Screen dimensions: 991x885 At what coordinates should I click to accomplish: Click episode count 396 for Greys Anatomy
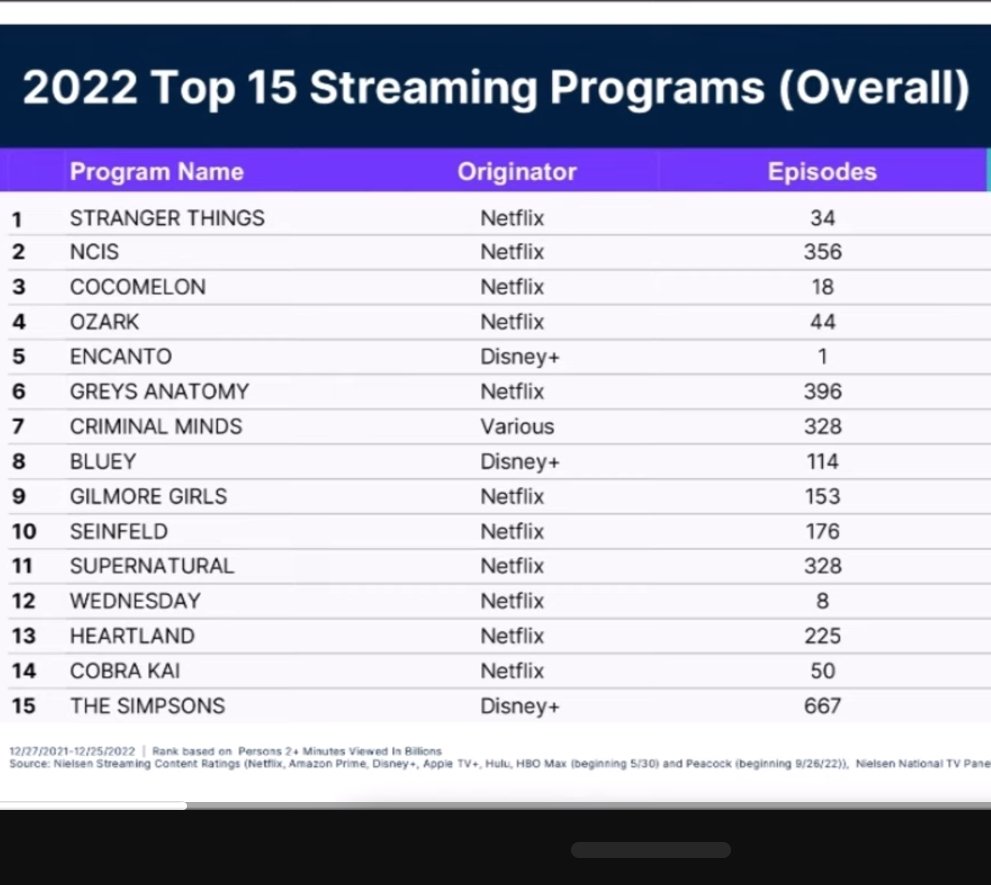(822, 391)
